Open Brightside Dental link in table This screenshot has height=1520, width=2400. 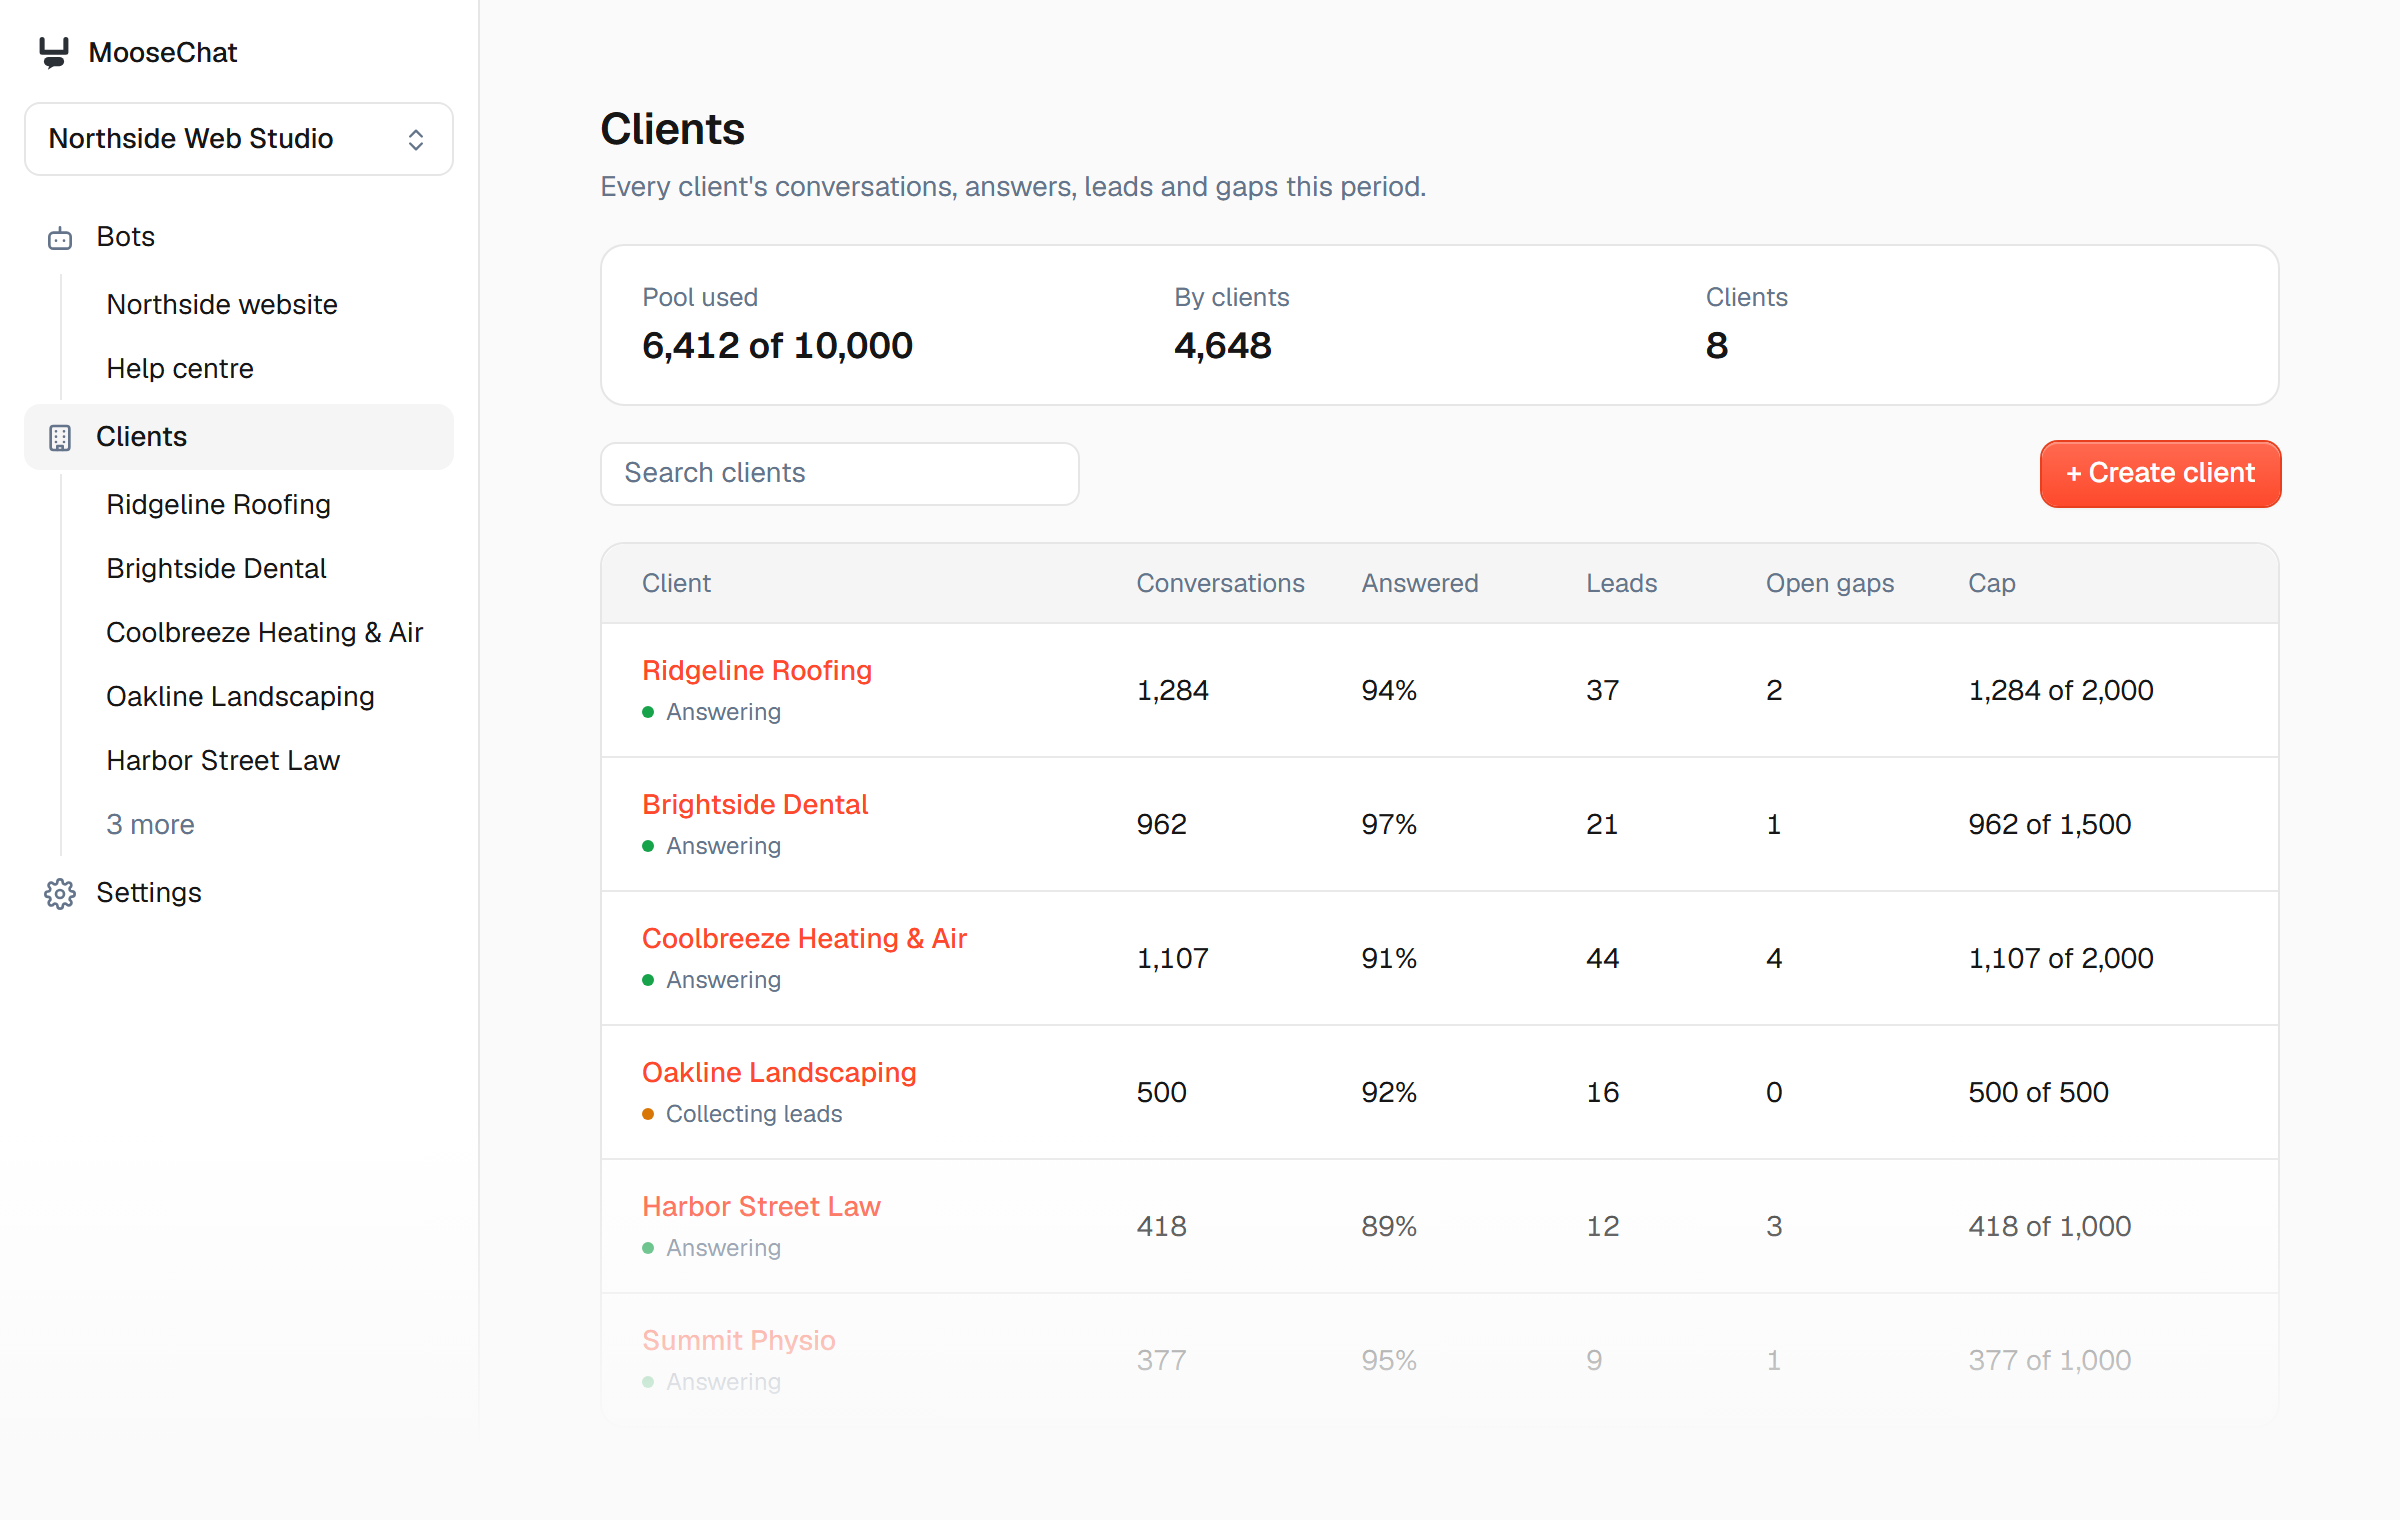[755, 805]
